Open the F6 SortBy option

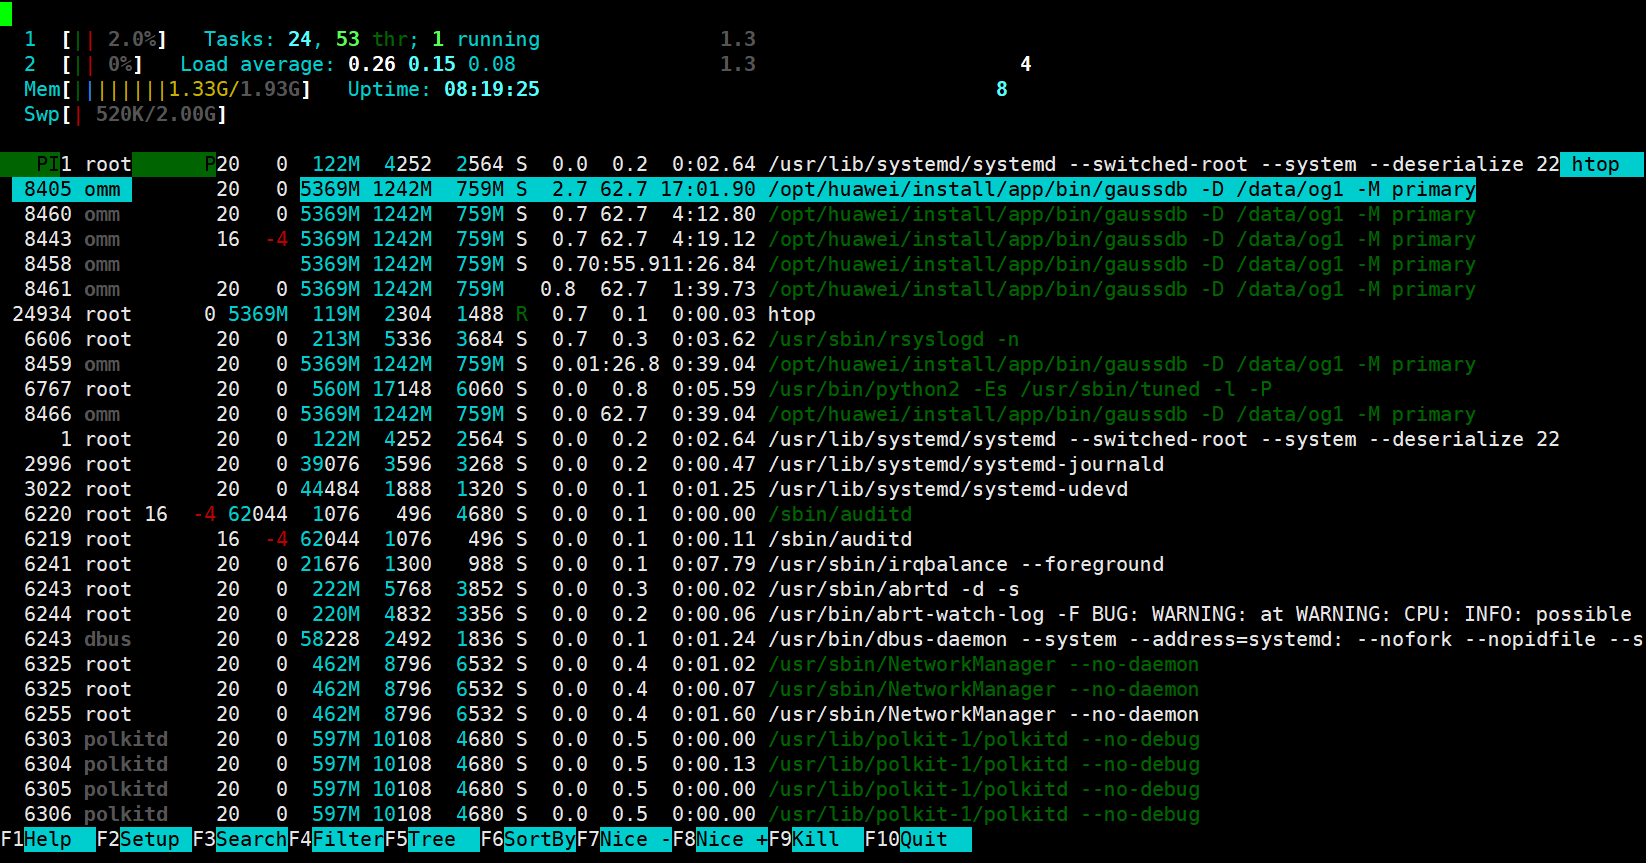528,839
